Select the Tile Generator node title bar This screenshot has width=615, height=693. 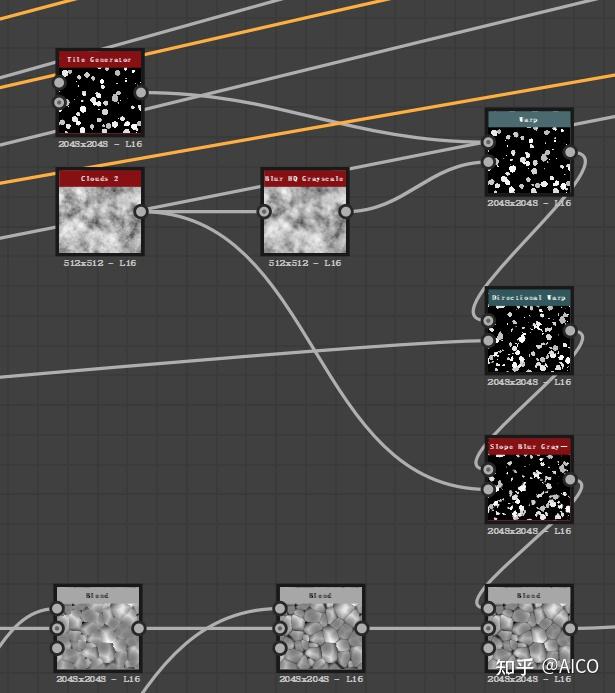[100, 59]
